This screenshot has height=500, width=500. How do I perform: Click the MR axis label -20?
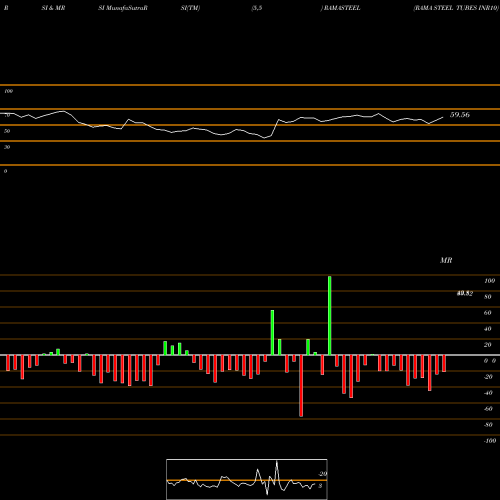pos(488,377)
